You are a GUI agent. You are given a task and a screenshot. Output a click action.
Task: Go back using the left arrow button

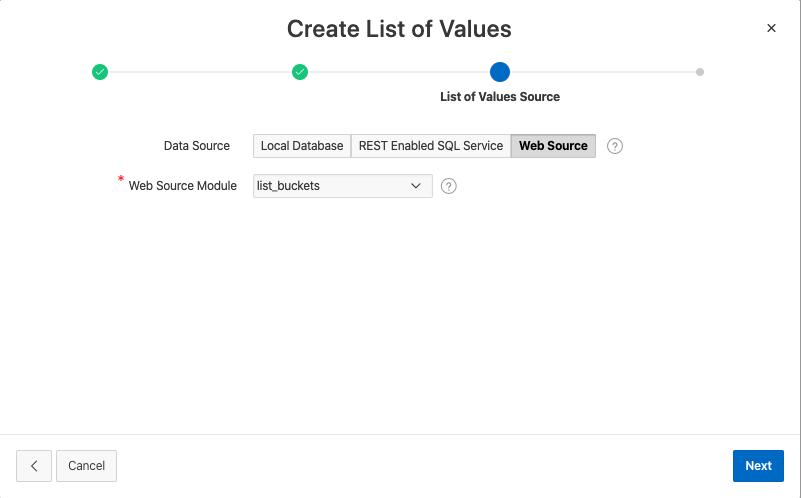click(x=34, y=465)
